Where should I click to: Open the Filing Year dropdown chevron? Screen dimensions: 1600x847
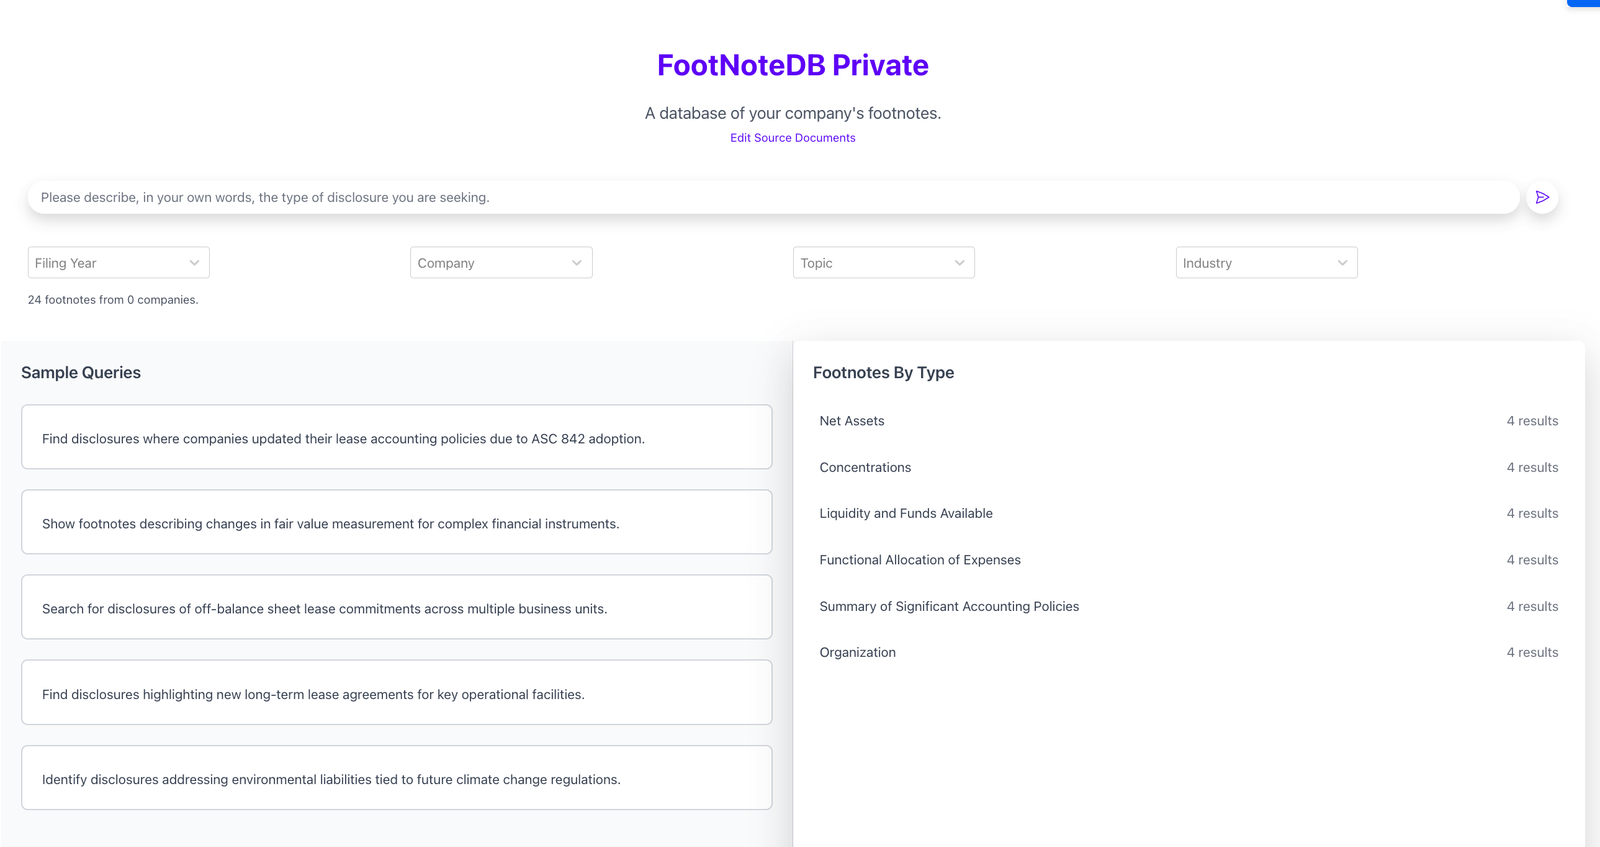pyautogui.click(x=194, y=262)
